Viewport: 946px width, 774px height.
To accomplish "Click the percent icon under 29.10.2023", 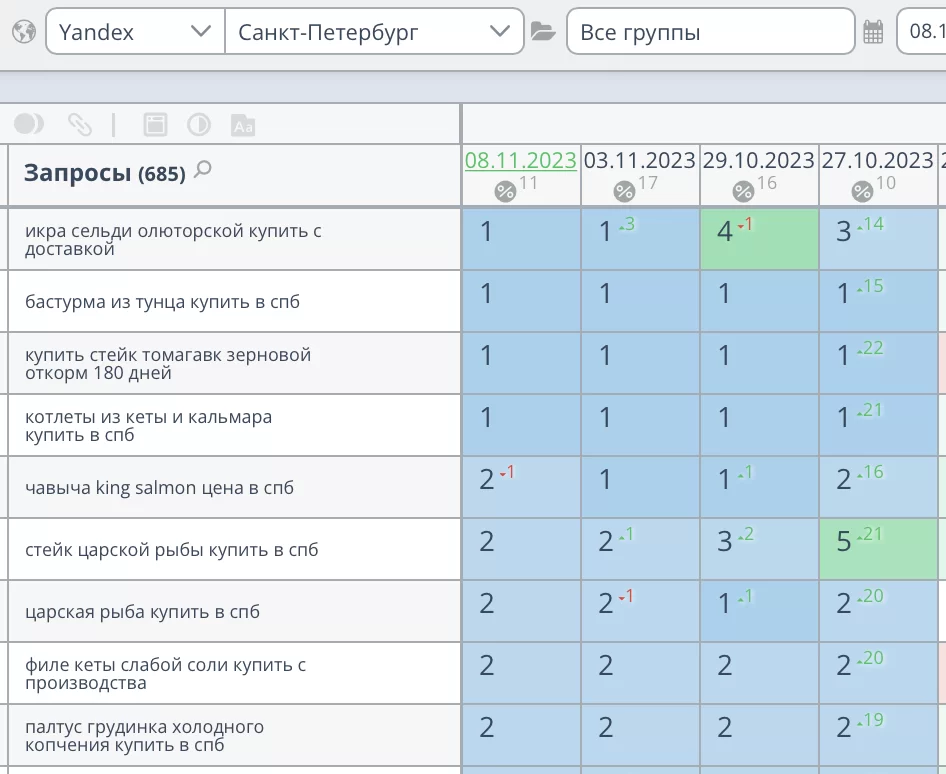I will [x=743, y=191].
